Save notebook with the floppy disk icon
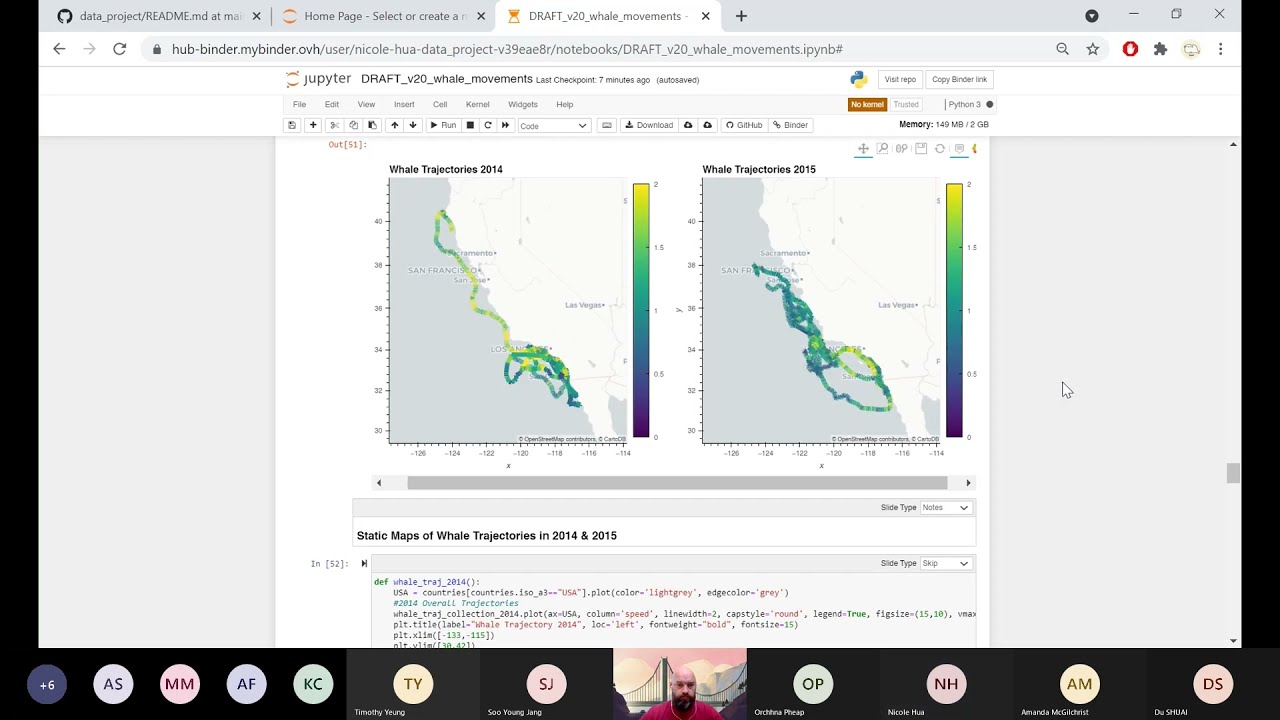 click(292, 125)
